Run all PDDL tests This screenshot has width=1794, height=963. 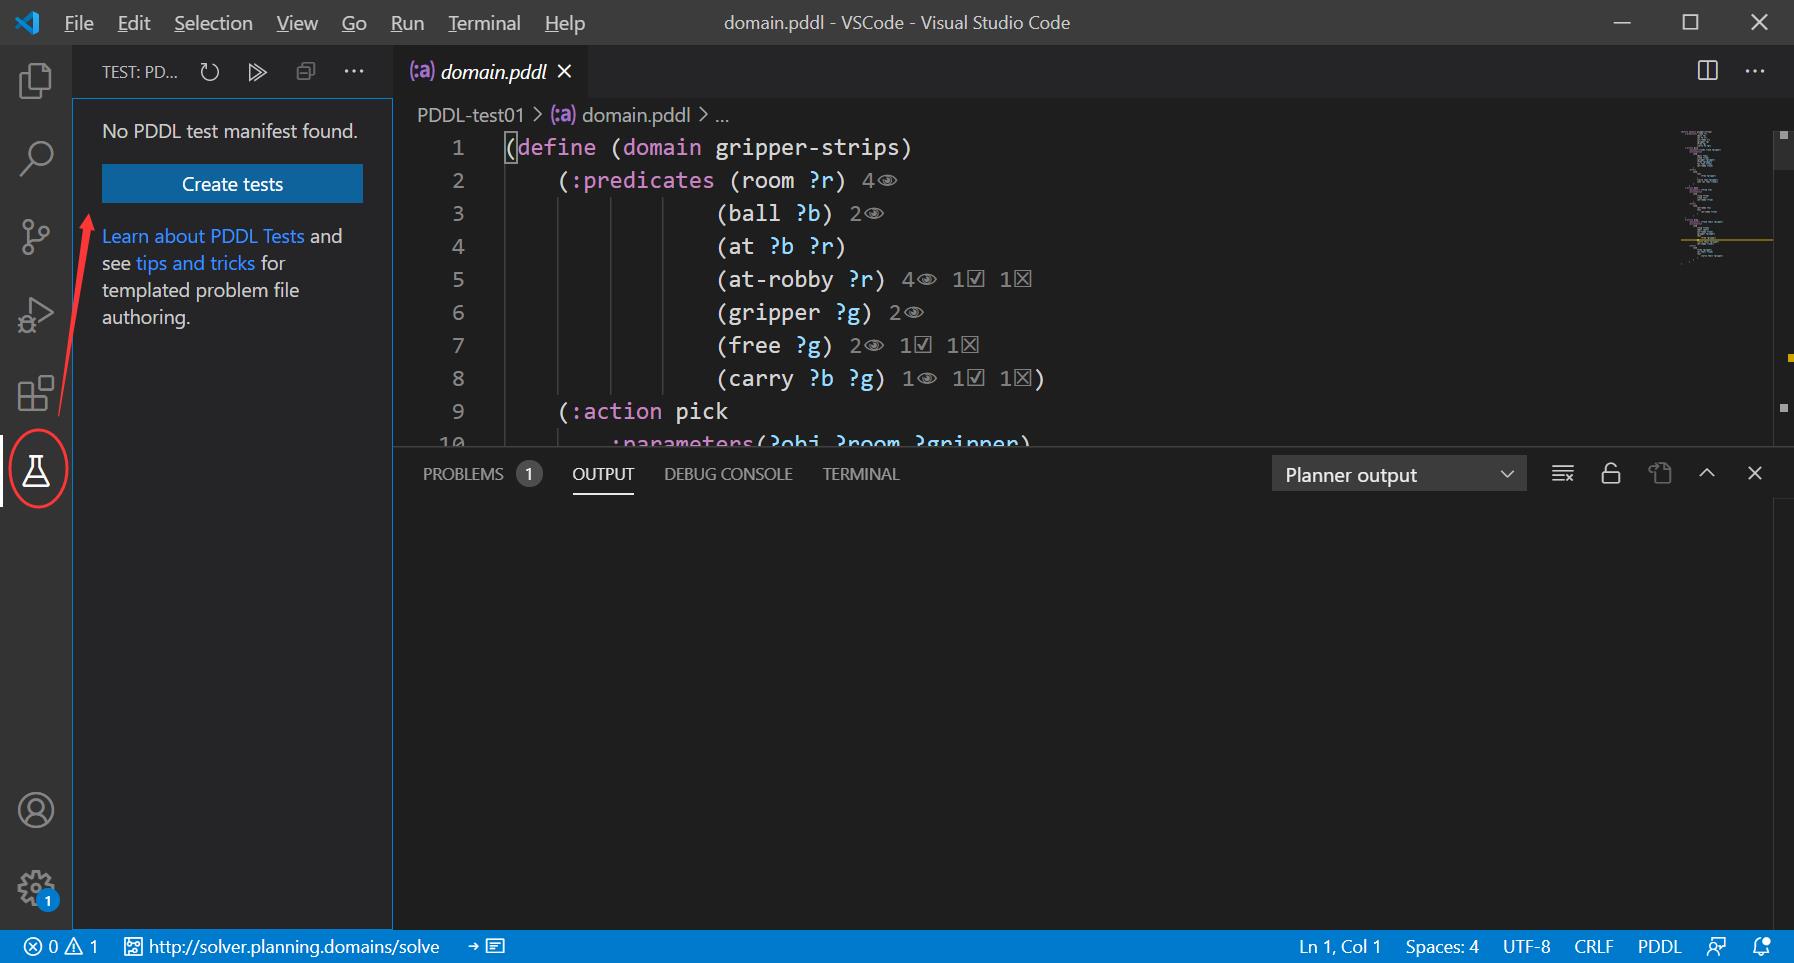click(x=257, y=72)
